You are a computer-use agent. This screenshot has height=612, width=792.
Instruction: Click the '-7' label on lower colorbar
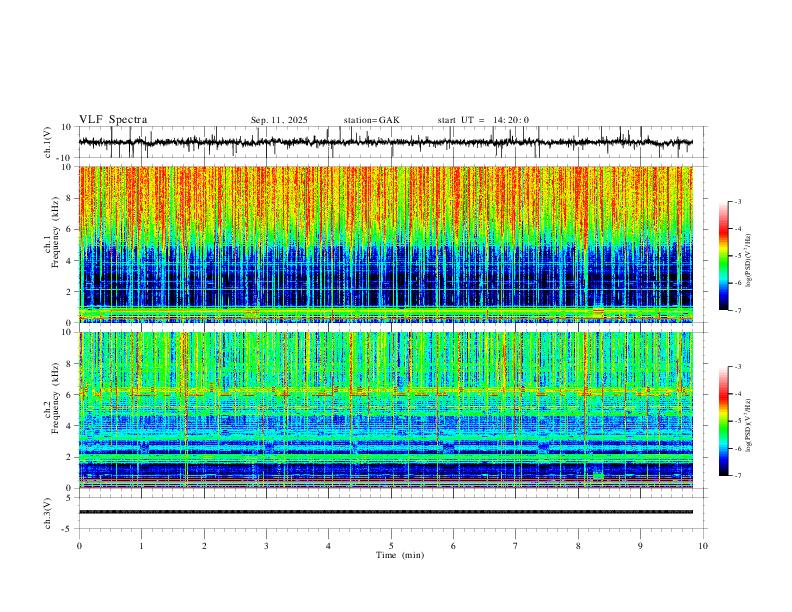(x=738, y=476)
